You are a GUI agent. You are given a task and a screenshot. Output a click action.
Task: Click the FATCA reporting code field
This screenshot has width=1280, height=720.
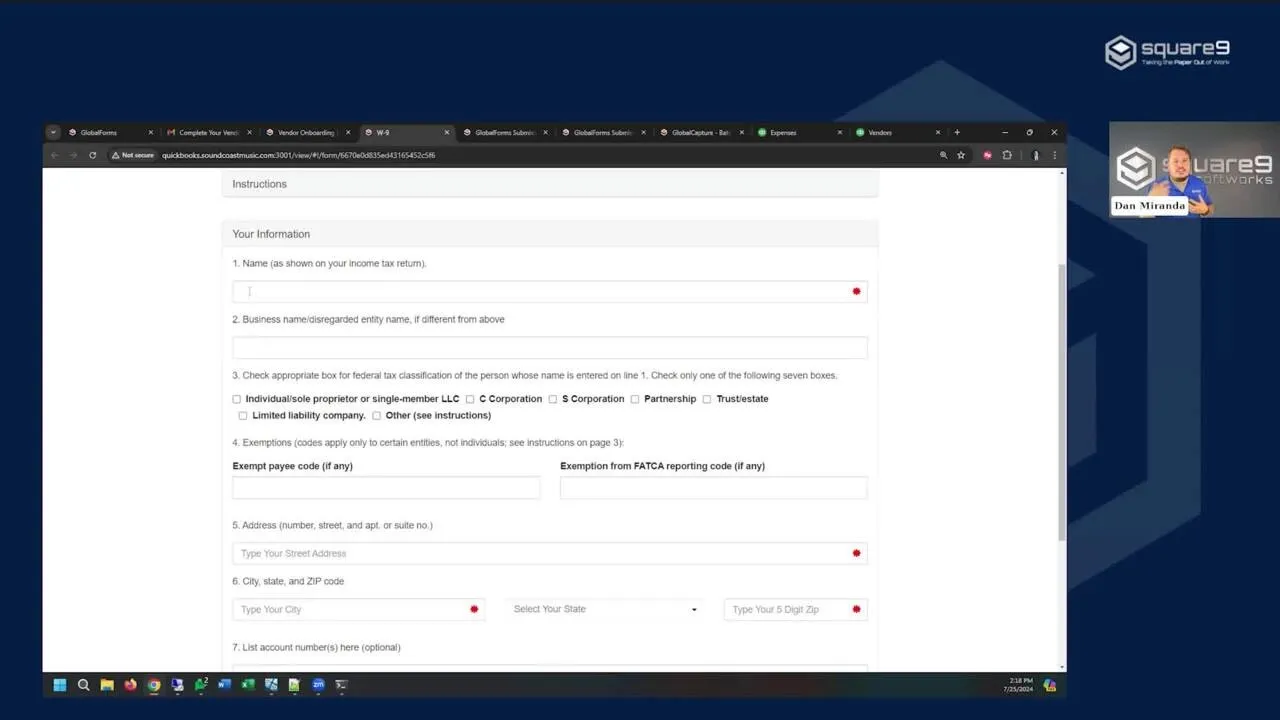coord(714,488)
